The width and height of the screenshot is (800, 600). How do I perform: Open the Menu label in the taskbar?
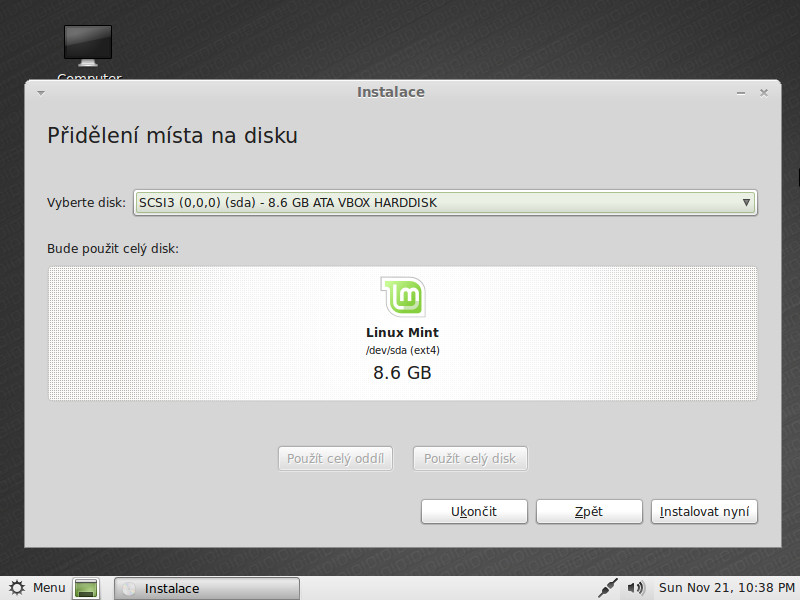49,588
